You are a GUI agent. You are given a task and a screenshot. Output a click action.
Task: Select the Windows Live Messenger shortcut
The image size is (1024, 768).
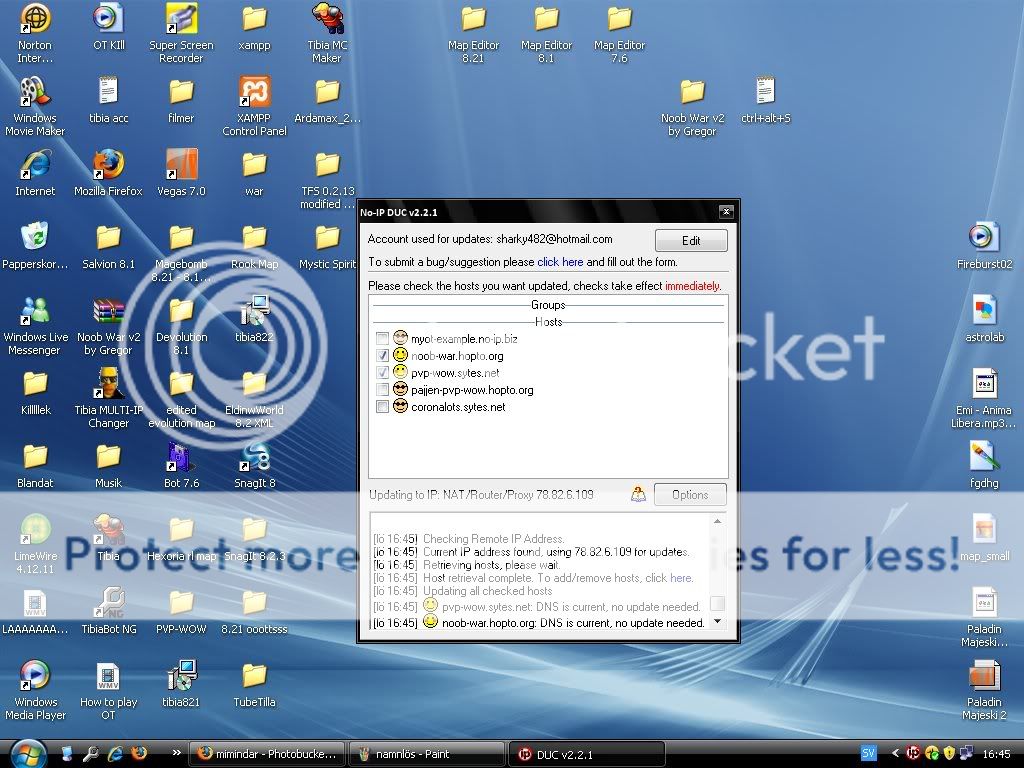35,325
